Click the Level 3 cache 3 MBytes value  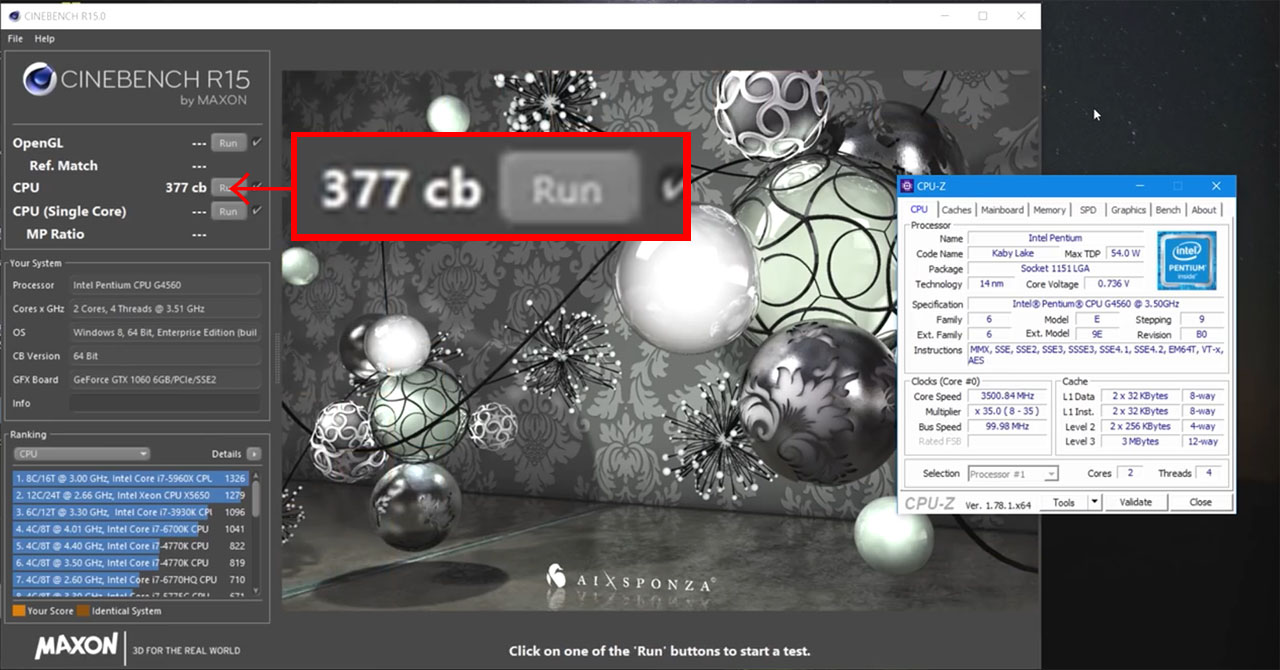tap(1140, 441)
